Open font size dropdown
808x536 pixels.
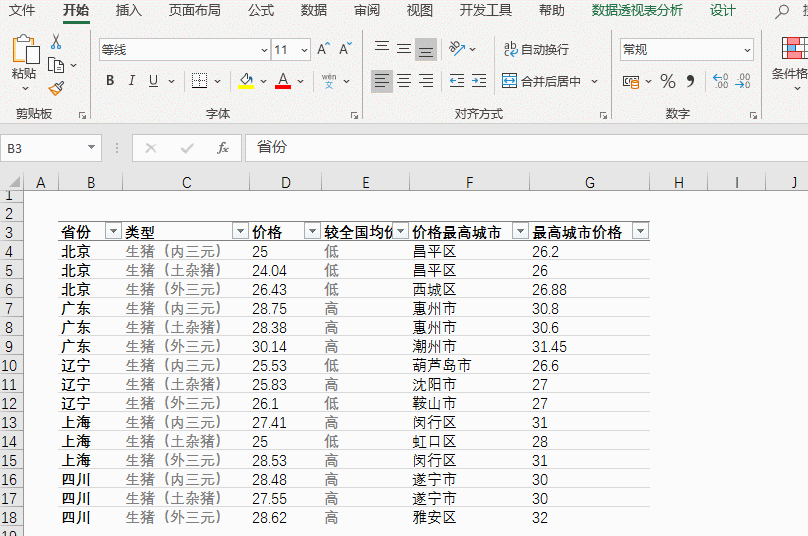pyautogui.click(x=305, y=50)
